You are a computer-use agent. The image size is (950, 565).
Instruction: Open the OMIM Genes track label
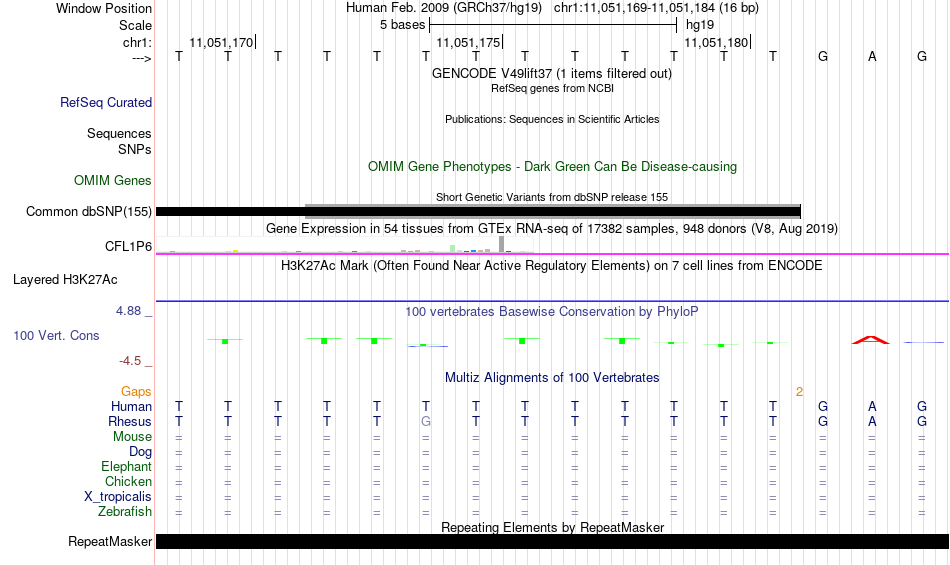click(113, 180)
